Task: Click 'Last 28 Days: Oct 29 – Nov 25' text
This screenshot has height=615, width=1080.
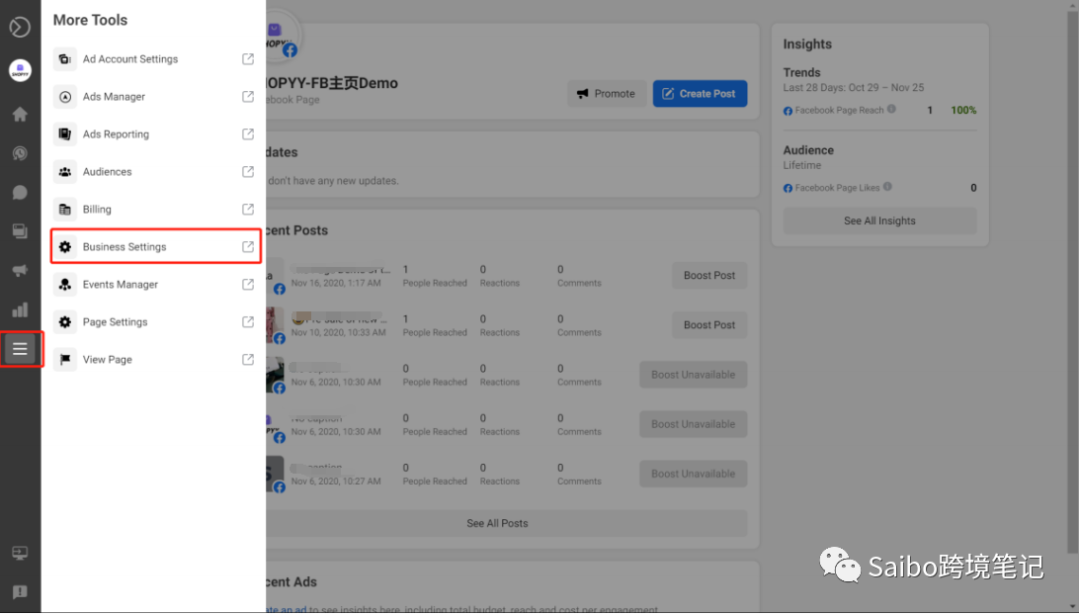Action: (853, 87)
